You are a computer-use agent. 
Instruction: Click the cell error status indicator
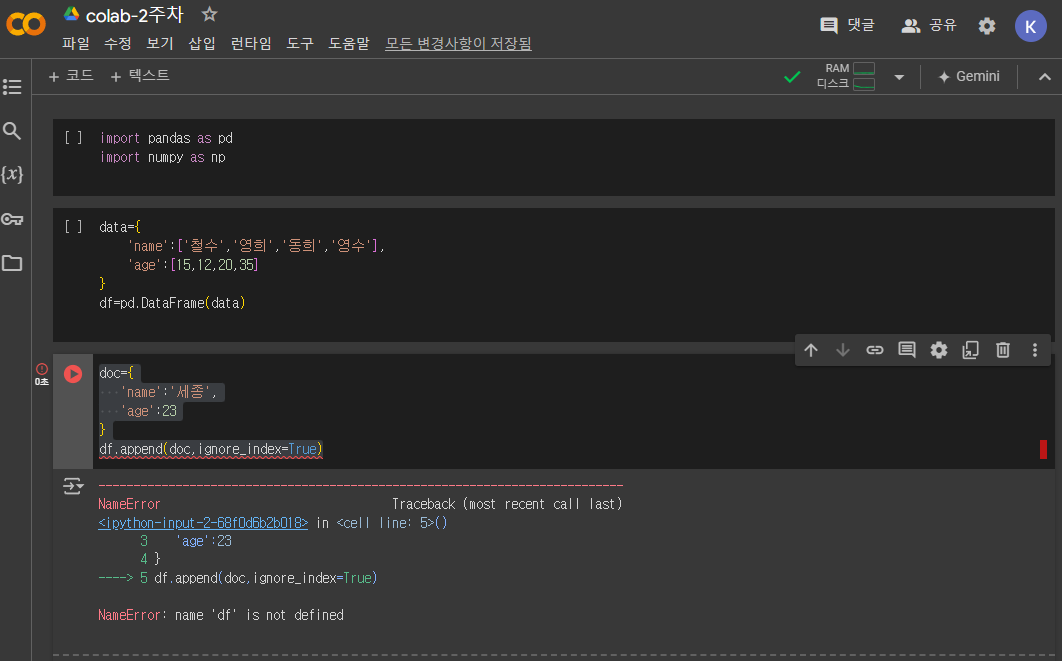42,369
